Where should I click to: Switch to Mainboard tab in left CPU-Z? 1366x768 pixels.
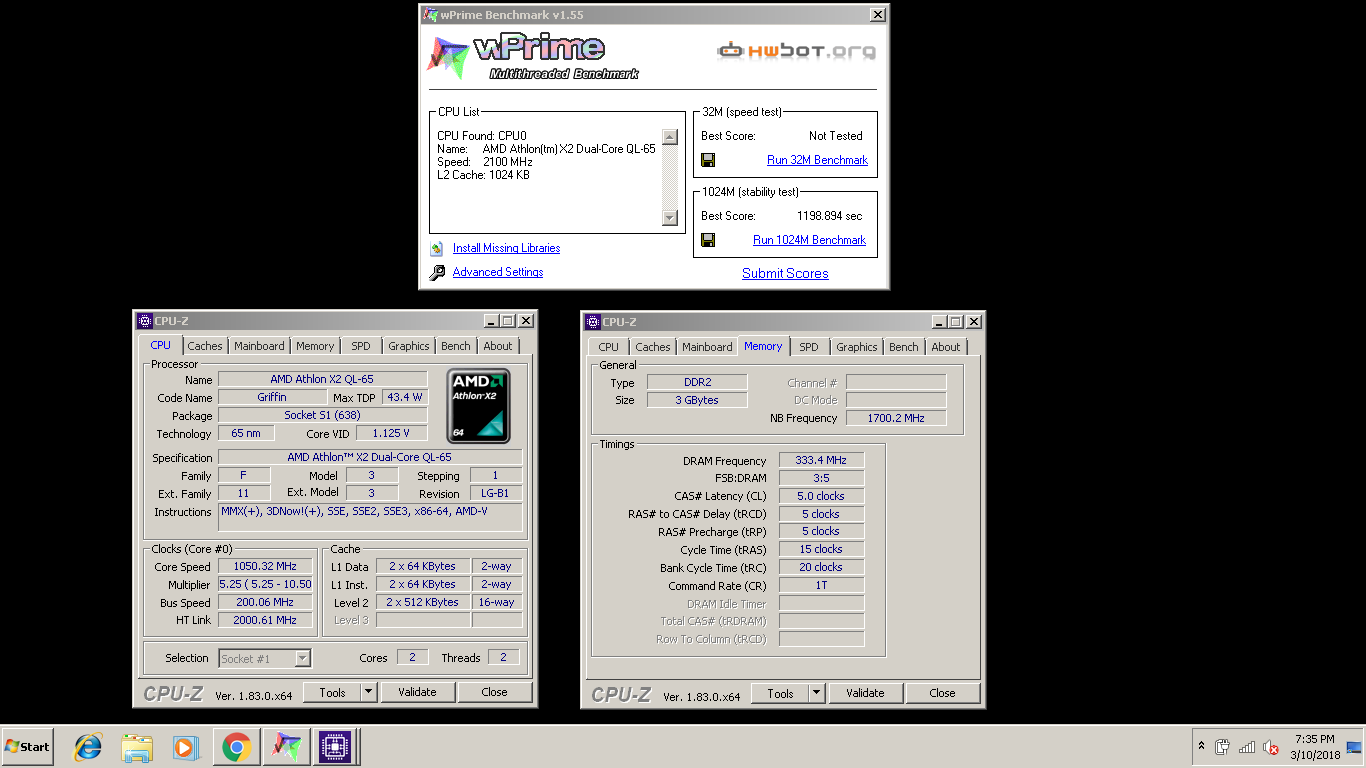point(259,346)
